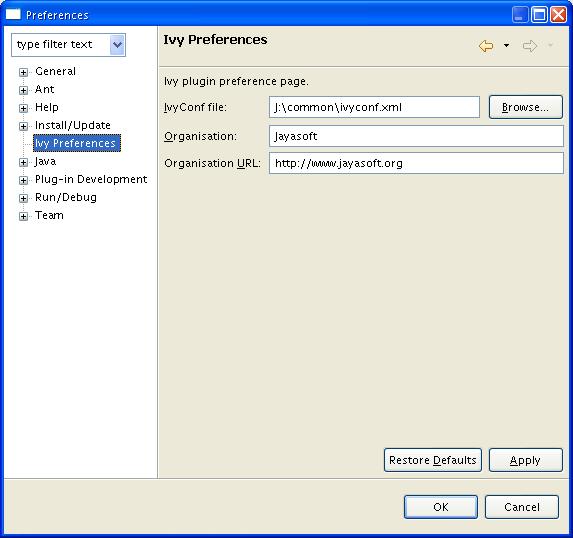Click the Organisation URL text field
Screen dimensions: 573x538
pos(416,163)
